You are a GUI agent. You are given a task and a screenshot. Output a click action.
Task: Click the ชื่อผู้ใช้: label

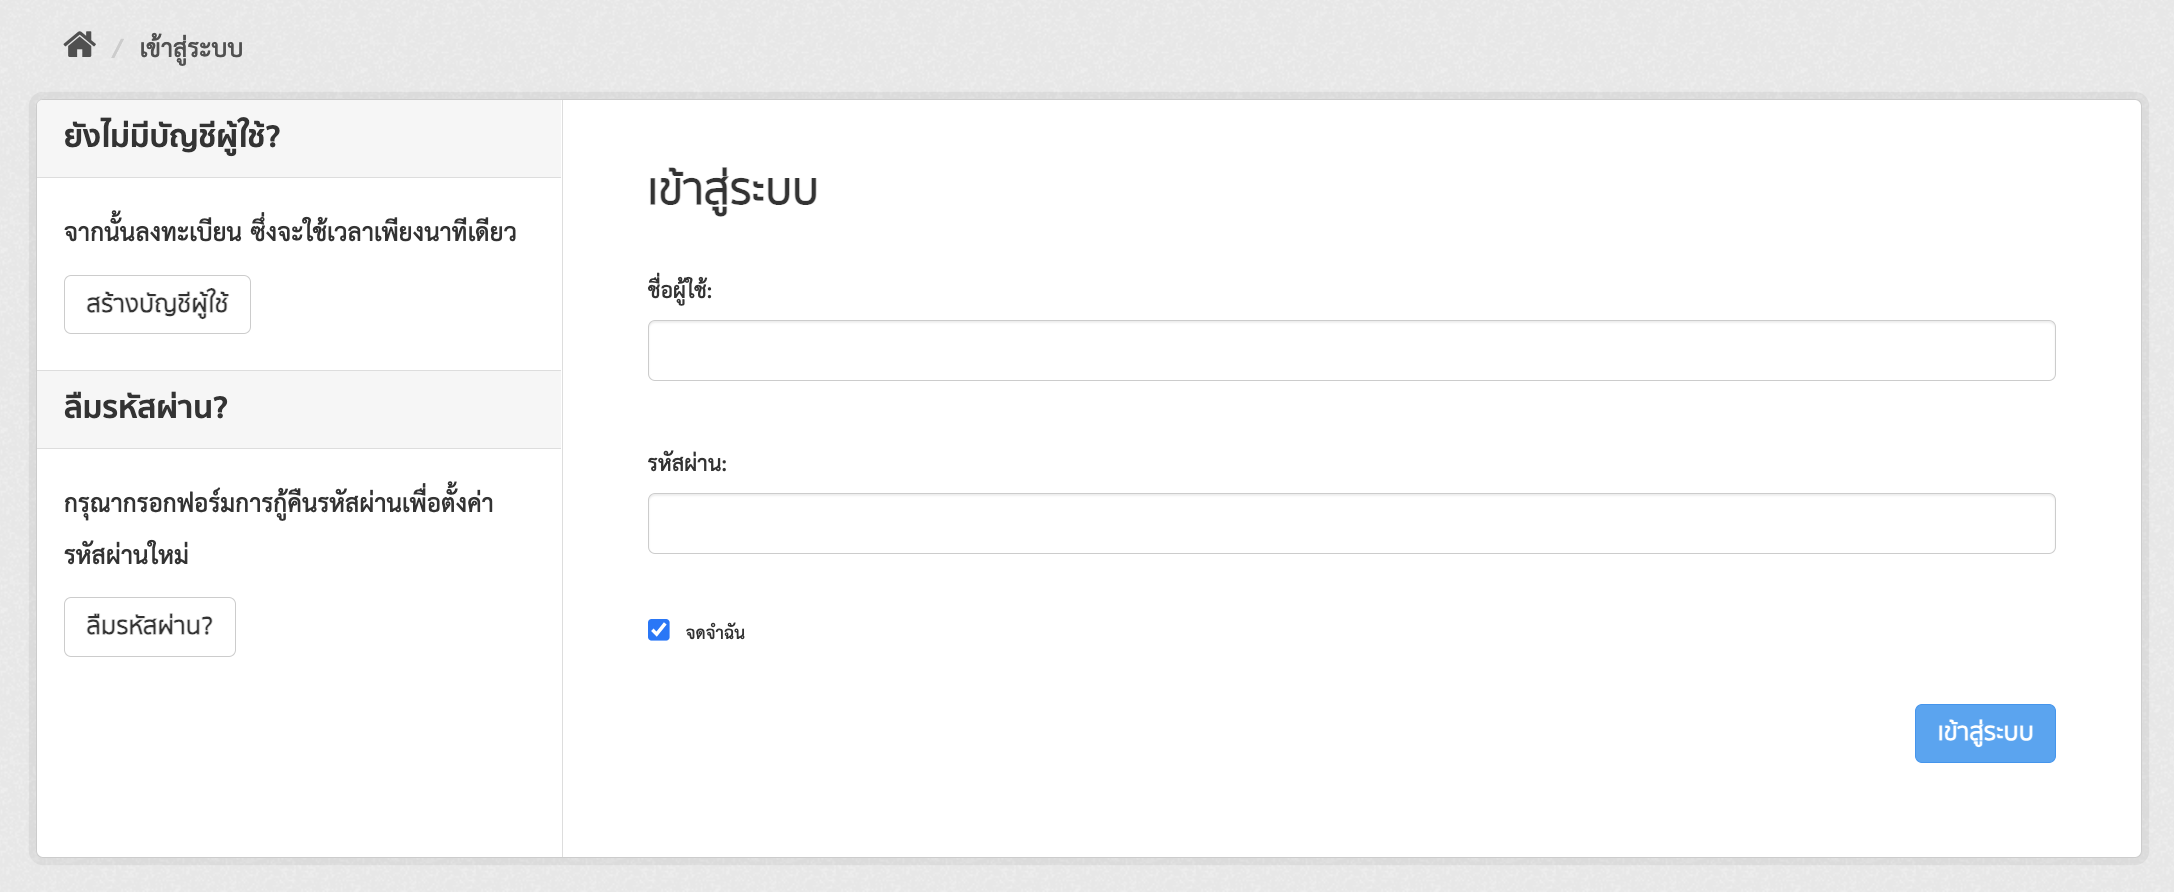pyautogui.click(x=680, y=290)
